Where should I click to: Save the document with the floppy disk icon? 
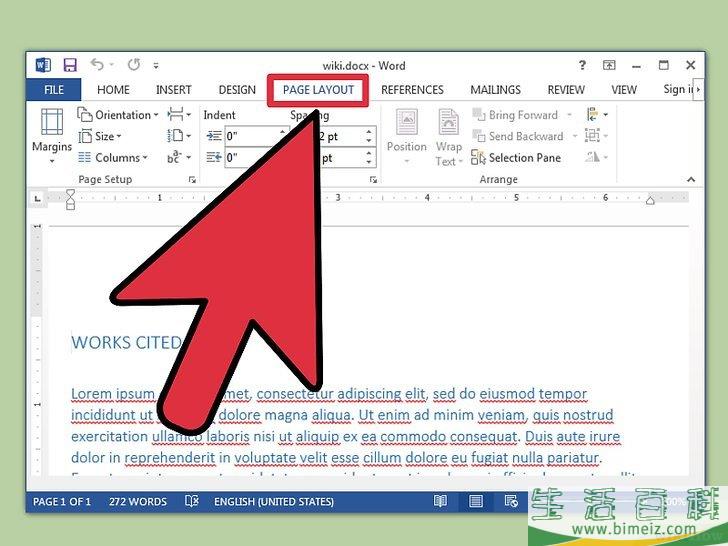click(x=70, y=65)
